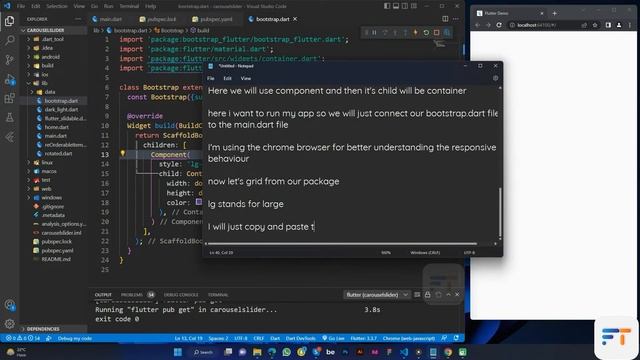640x360 pixels.
Task: Switch to the PROBLEMS panel tab
Action: [137, 294]
